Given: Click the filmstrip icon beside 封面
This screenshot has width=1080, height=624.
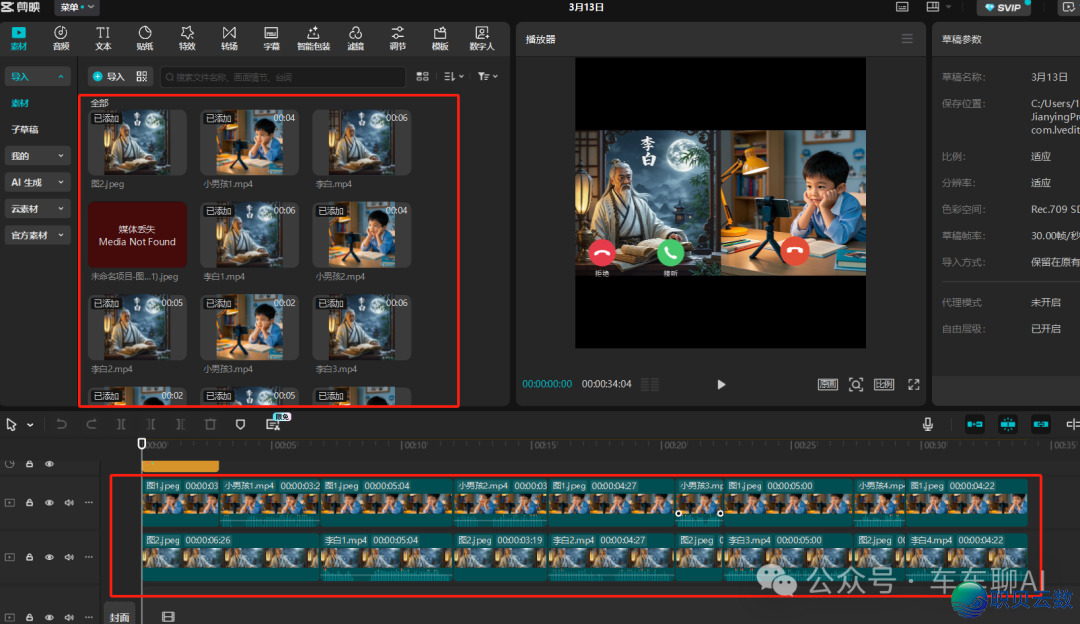Looking at the screenshot, I should 168,616.
